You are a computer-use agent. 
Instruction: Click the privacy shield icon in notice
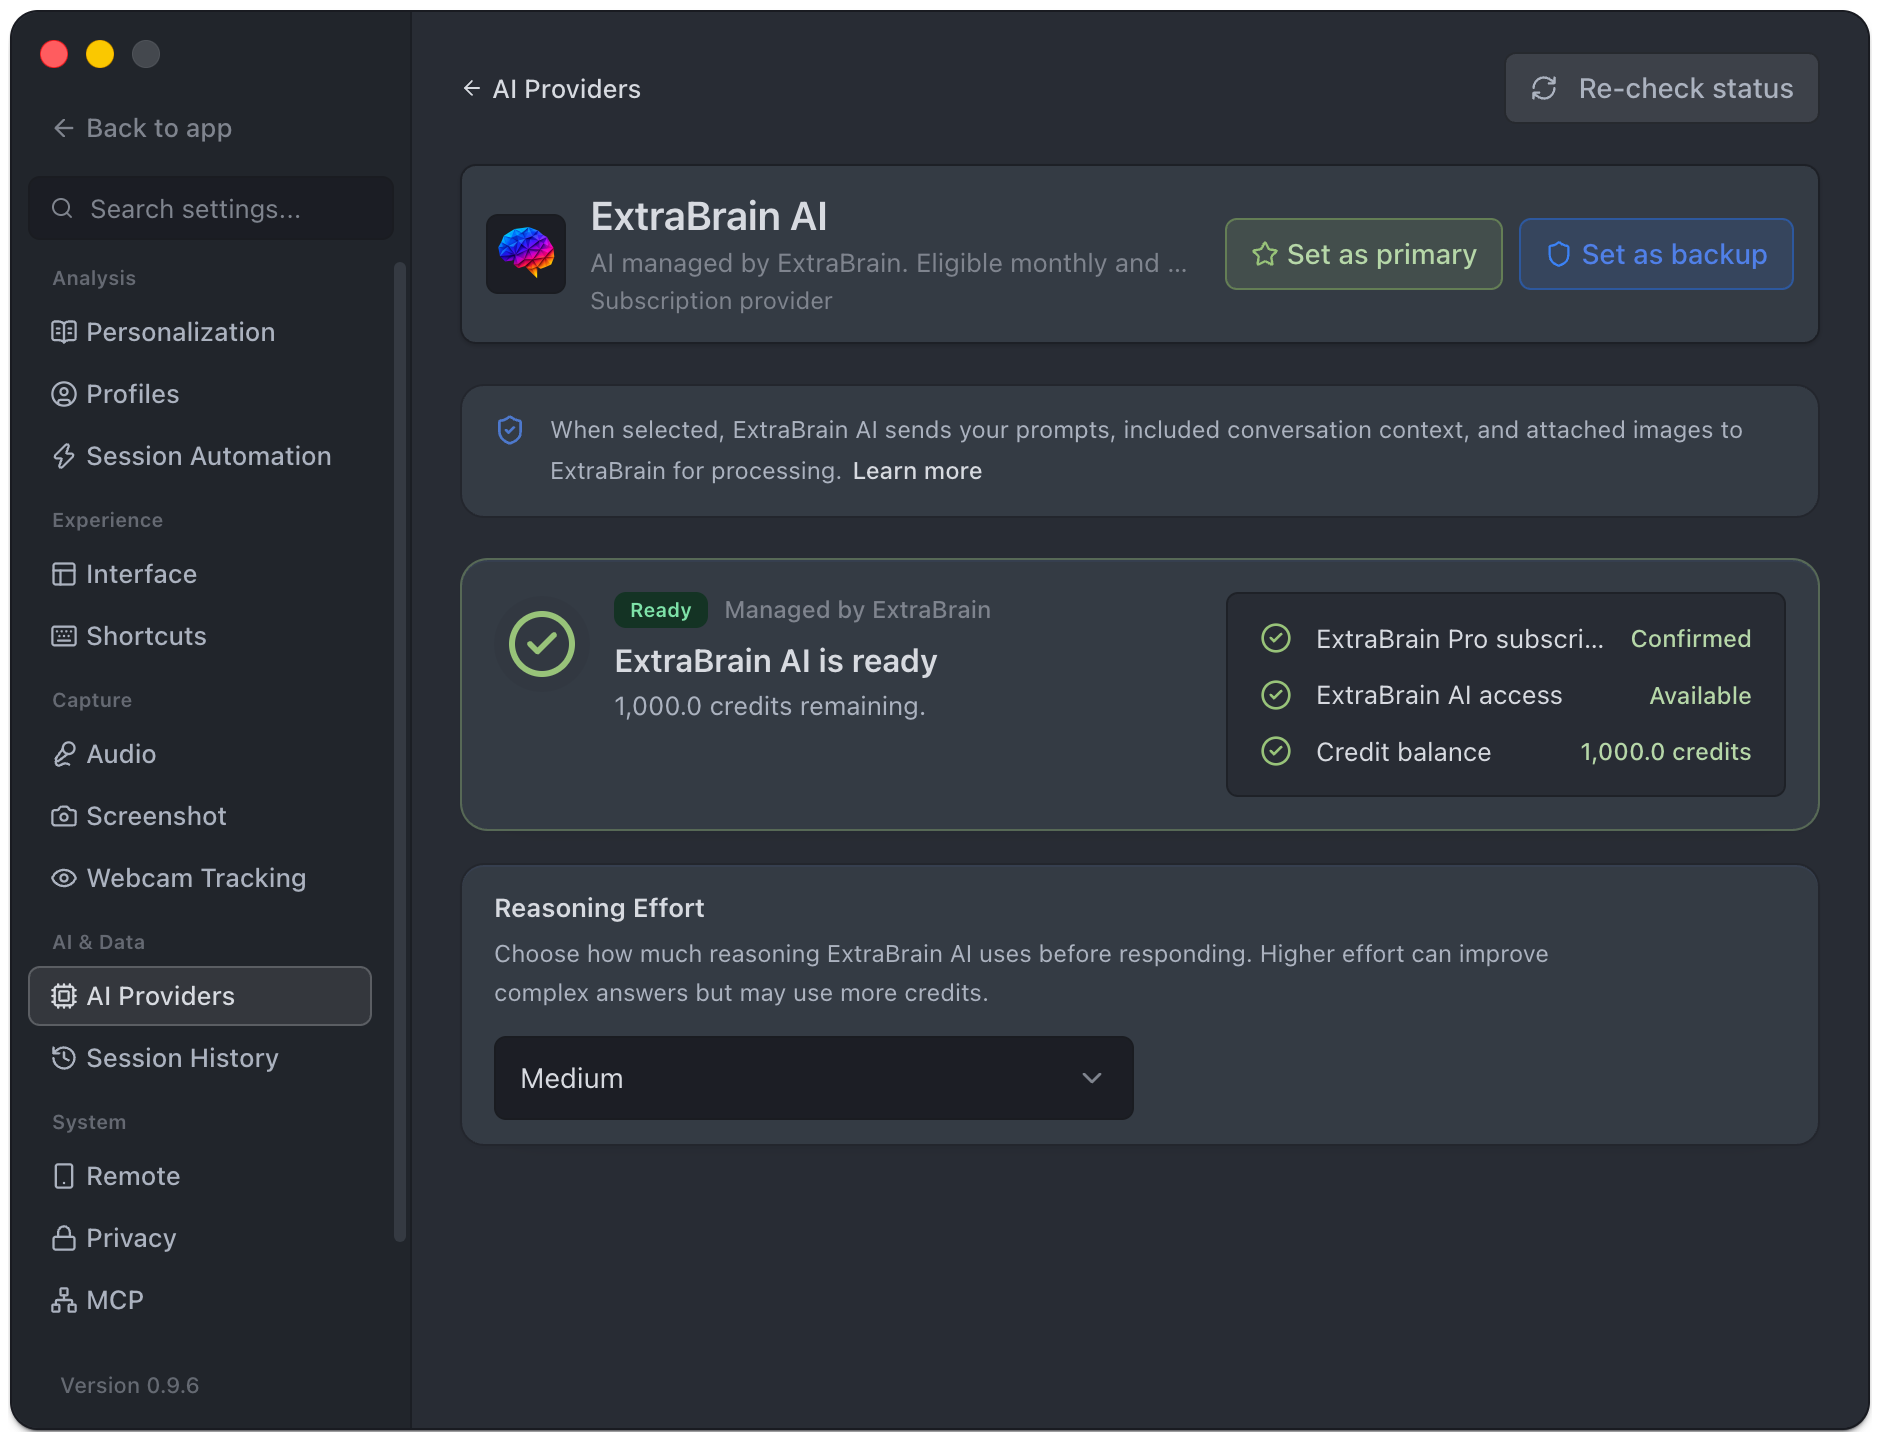click(x=510, y=430)
